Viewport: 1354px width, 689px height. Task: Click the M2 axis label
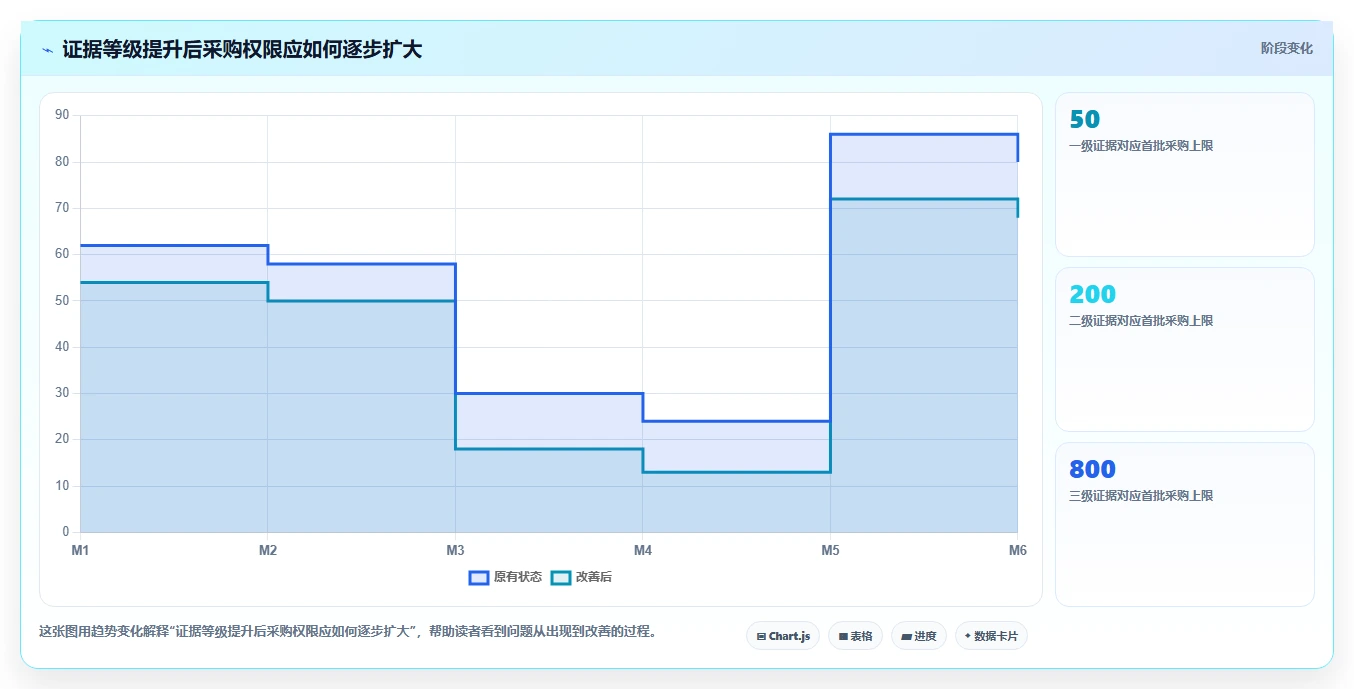click(268, 550)
